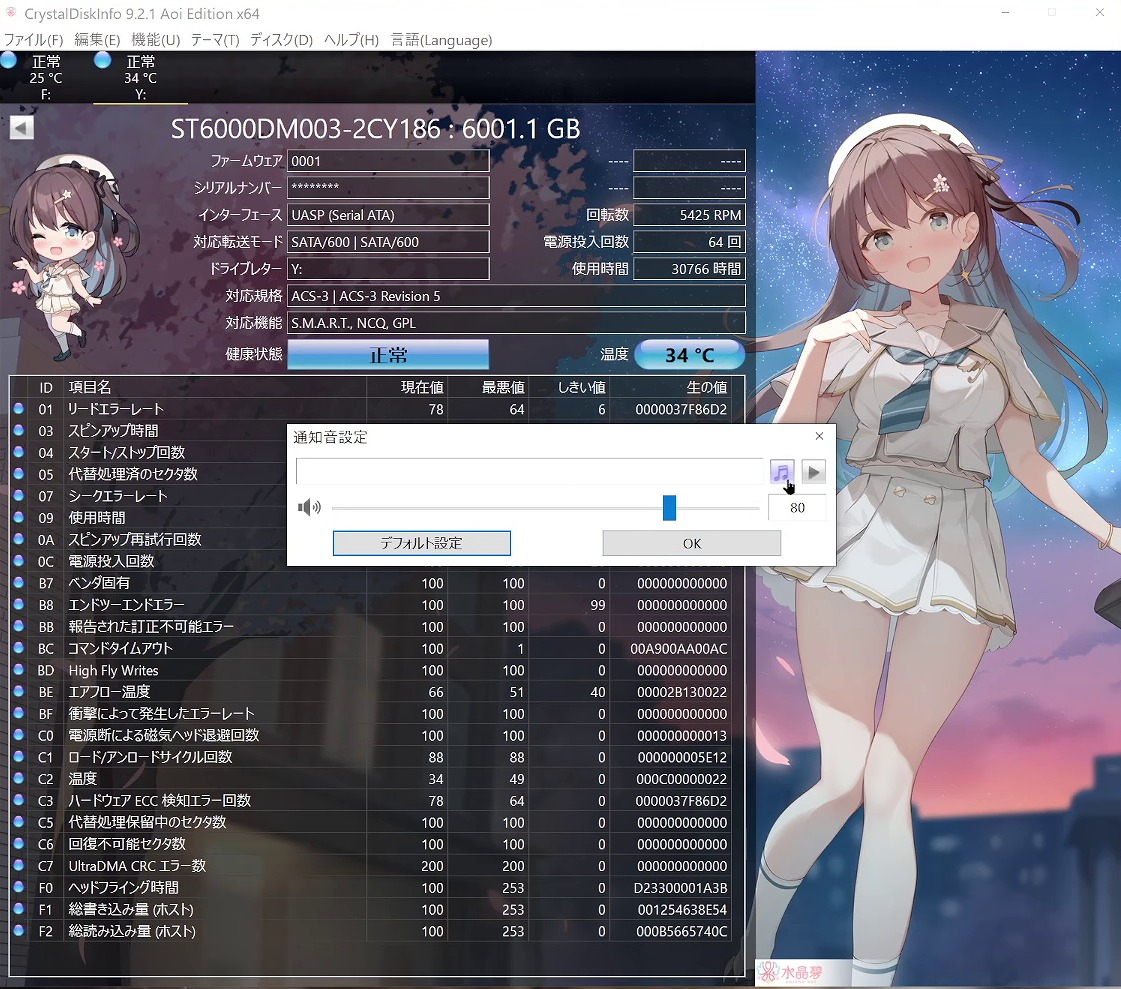Click status dot for C3 ハードウェア ECC row
This screenshot has width=1121, height=989.
point(19,800)
